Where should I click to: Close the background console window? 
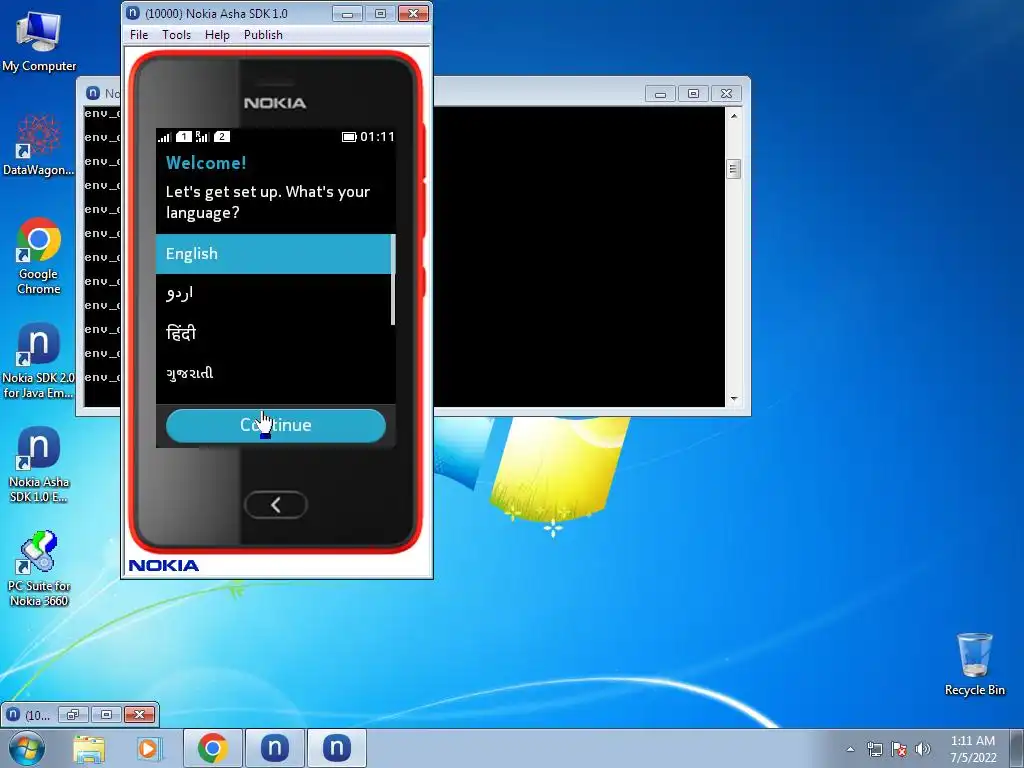point(726,94)
